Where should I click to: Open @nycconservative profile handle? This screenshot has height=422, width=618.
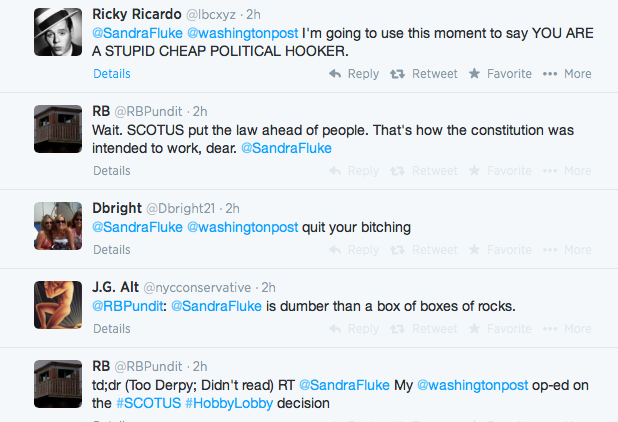click(x=197, y=288)
